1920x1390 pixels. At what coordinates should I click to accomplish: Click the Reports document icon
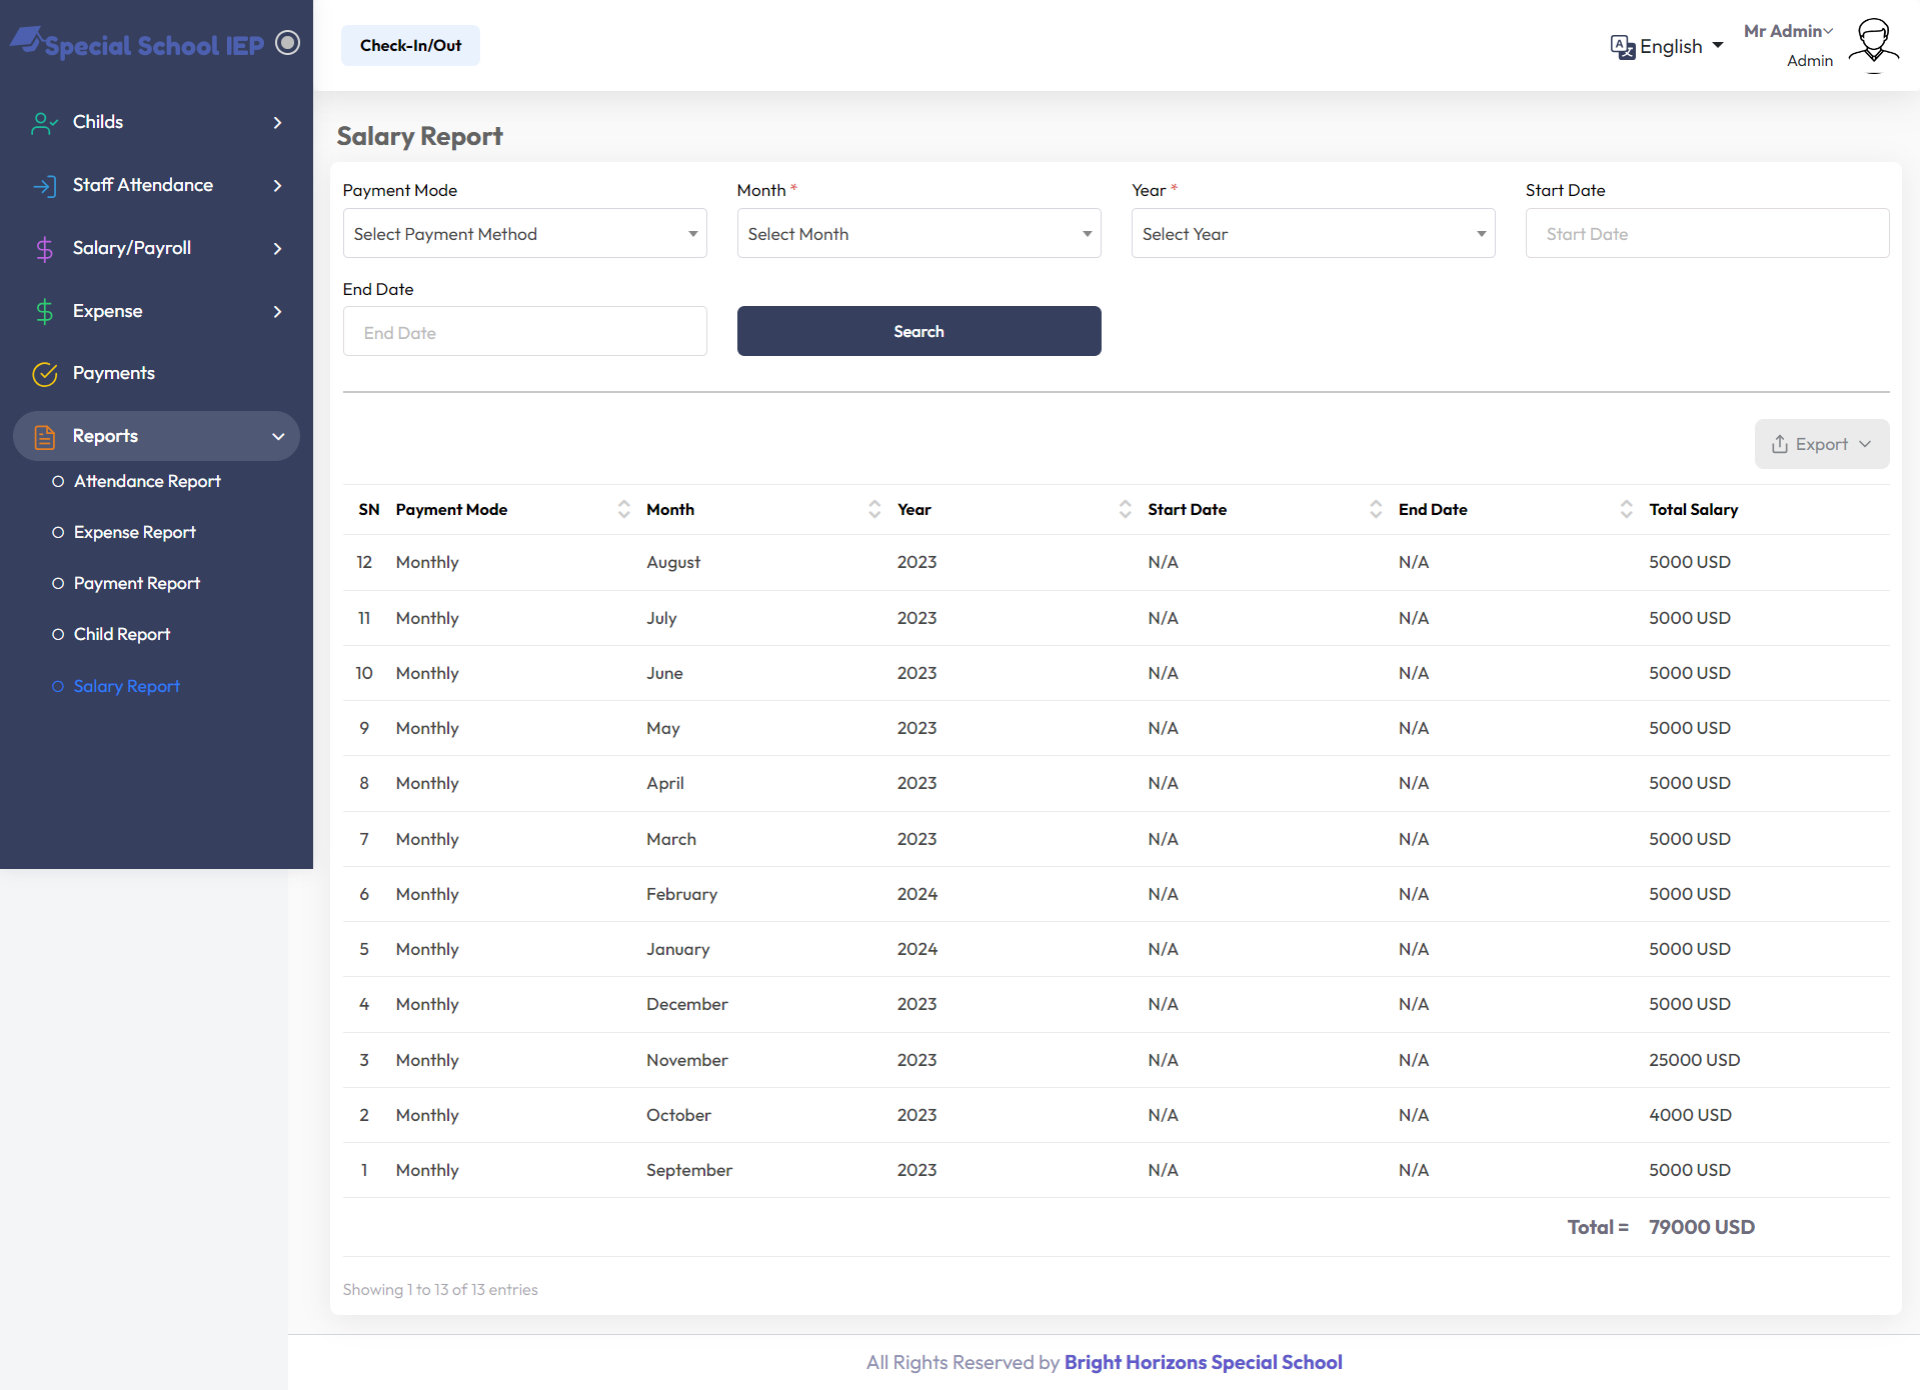coord(45,436)
